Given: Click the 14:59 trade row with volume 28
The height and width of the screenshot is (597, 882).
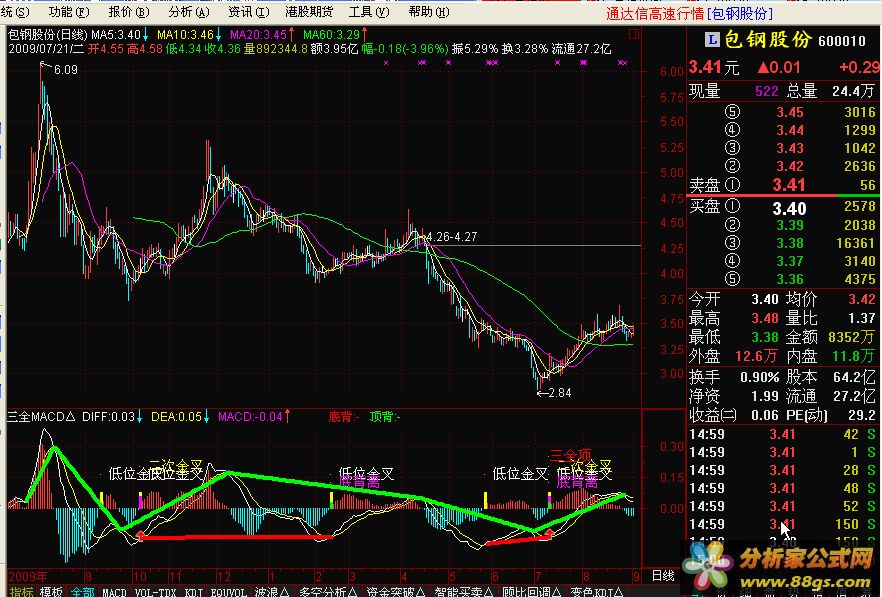Looking at the screenshot, I should click(x=783, y=470).
